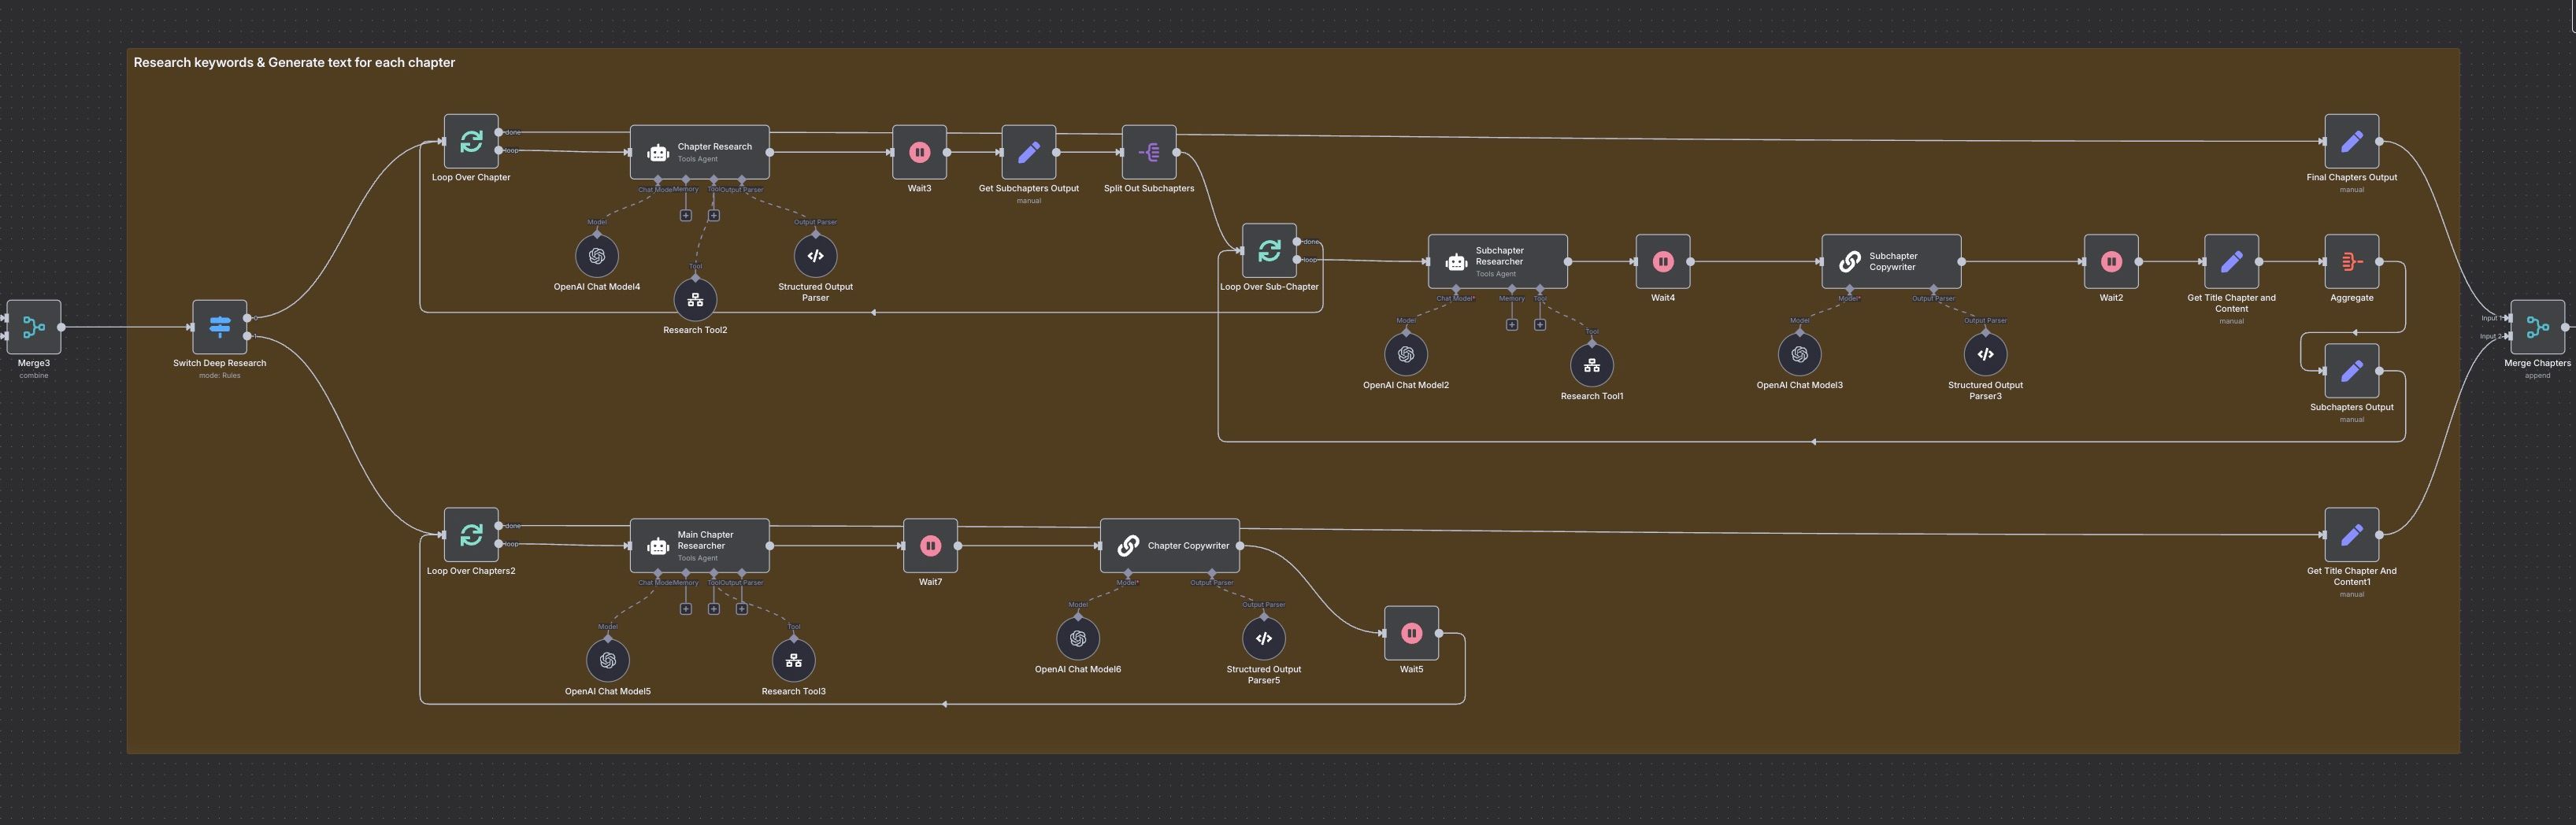Click the sticky note title text
The image size is (2576, 825).
294,62
